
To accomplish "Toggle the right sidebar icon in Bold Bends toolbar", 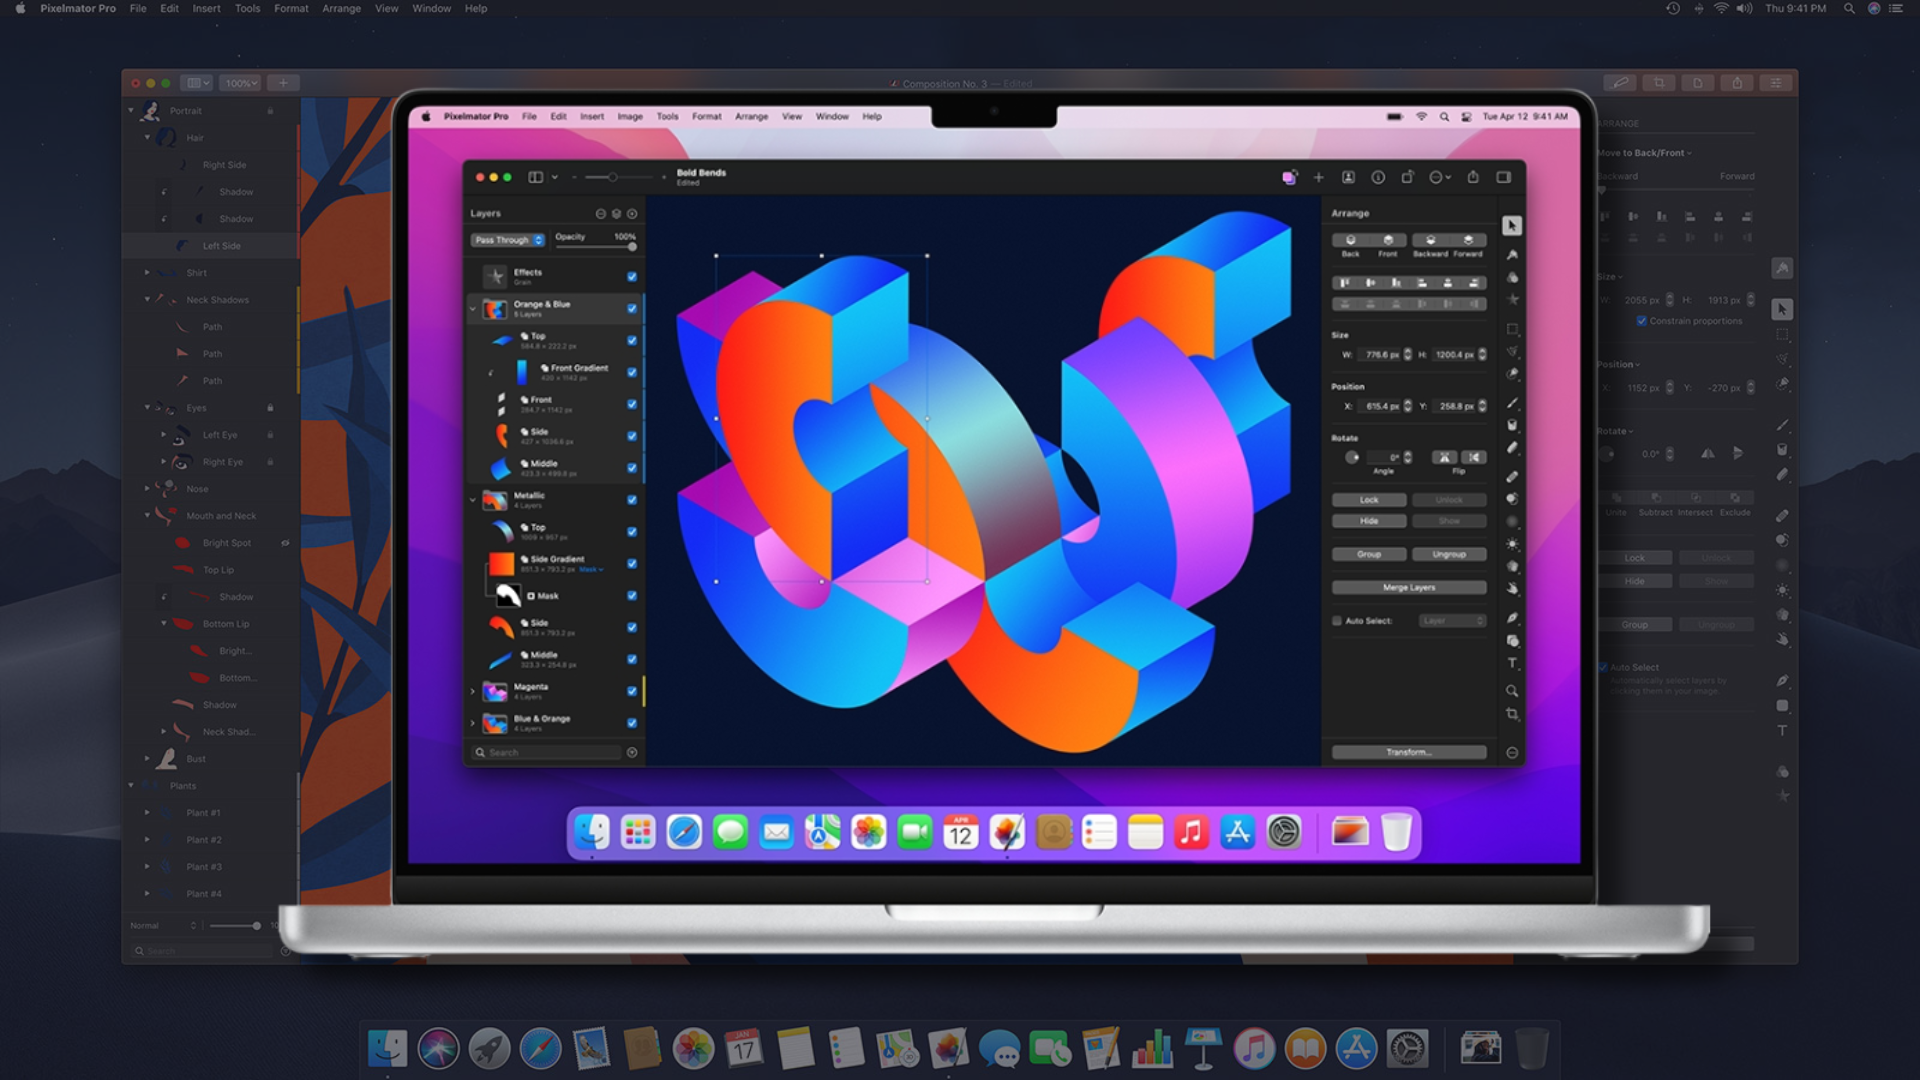I will click(x=1503, y=177).
